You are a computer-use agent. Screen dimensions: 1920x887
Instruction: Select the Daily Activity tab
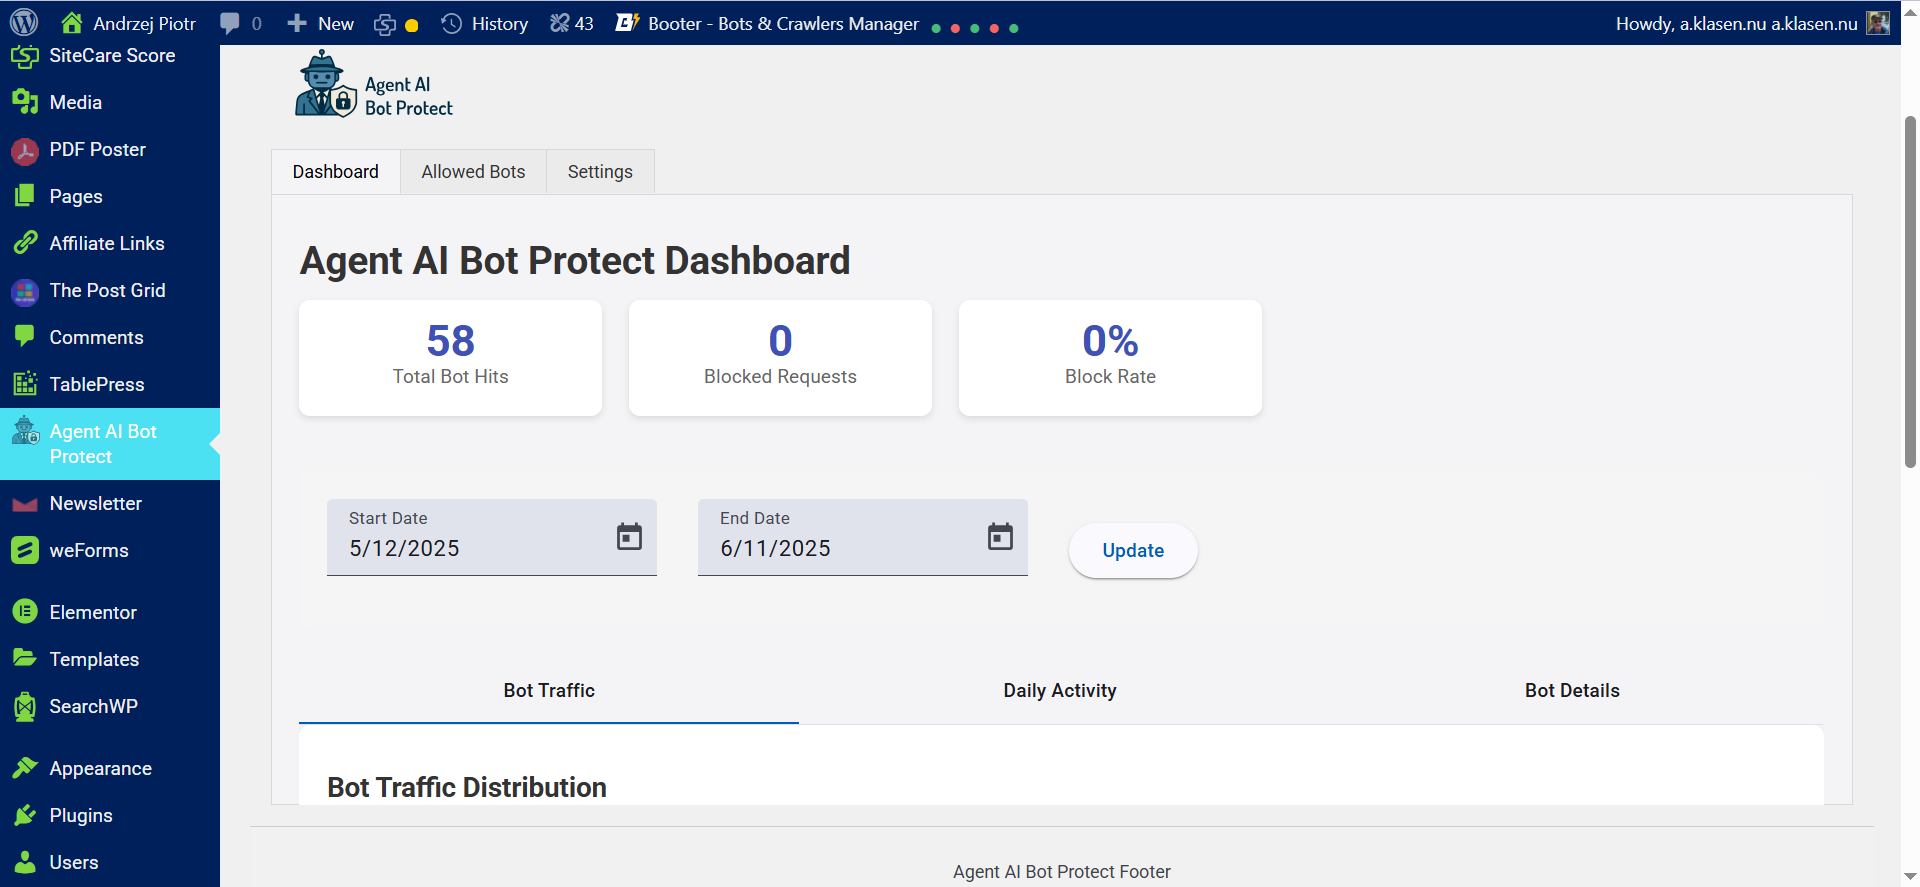[1060, 691]
